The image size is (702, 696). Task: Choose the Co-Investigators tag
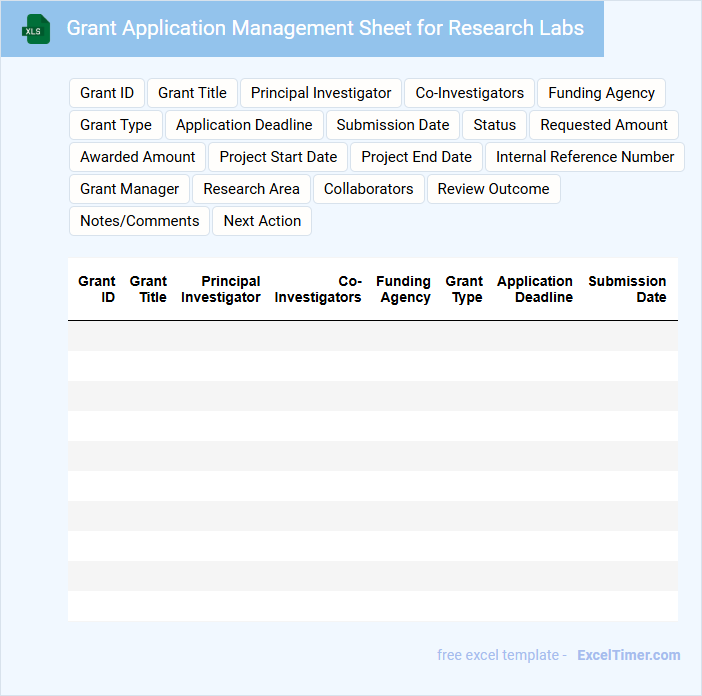(x=469, y=93)
